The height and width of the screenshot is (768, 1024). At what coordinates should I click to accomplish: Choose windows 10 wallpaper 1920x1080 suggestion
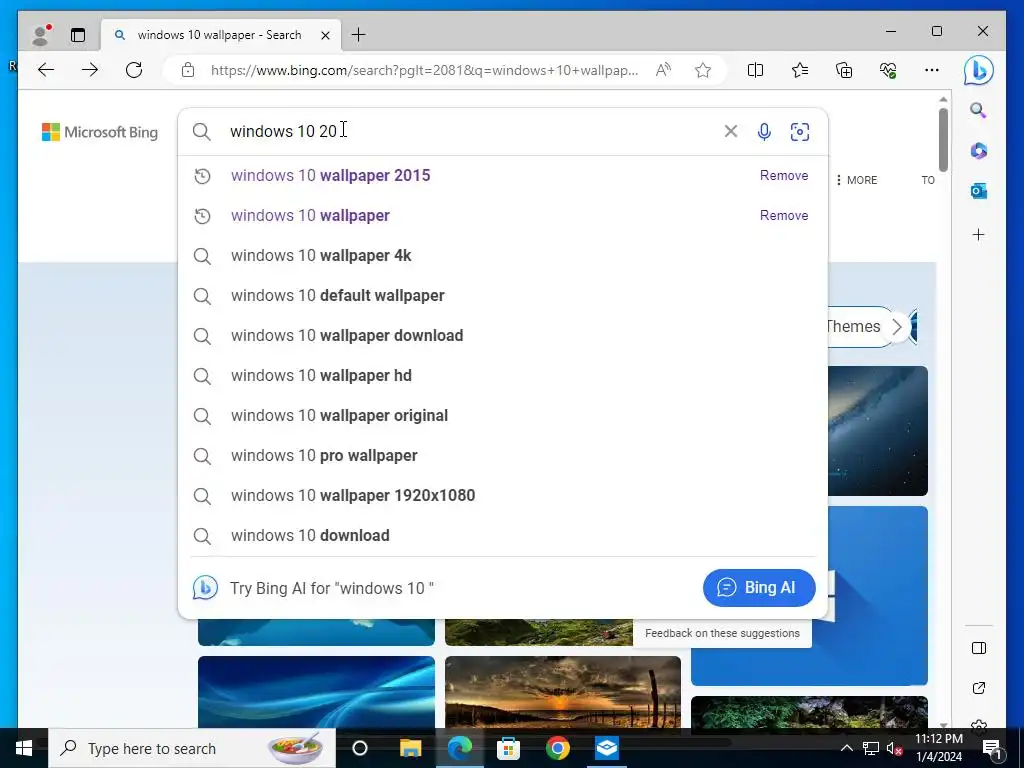point(503,495)
